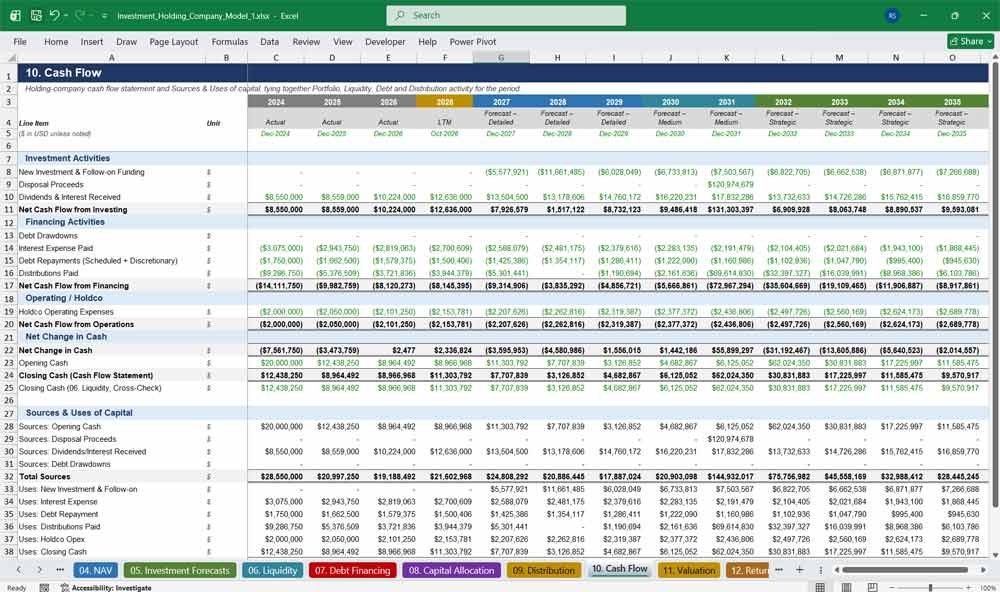Viewport: 1000px width, 592px height.
Task: Click the 10. Cash Flow title cell
Action: tap(63, 73)
